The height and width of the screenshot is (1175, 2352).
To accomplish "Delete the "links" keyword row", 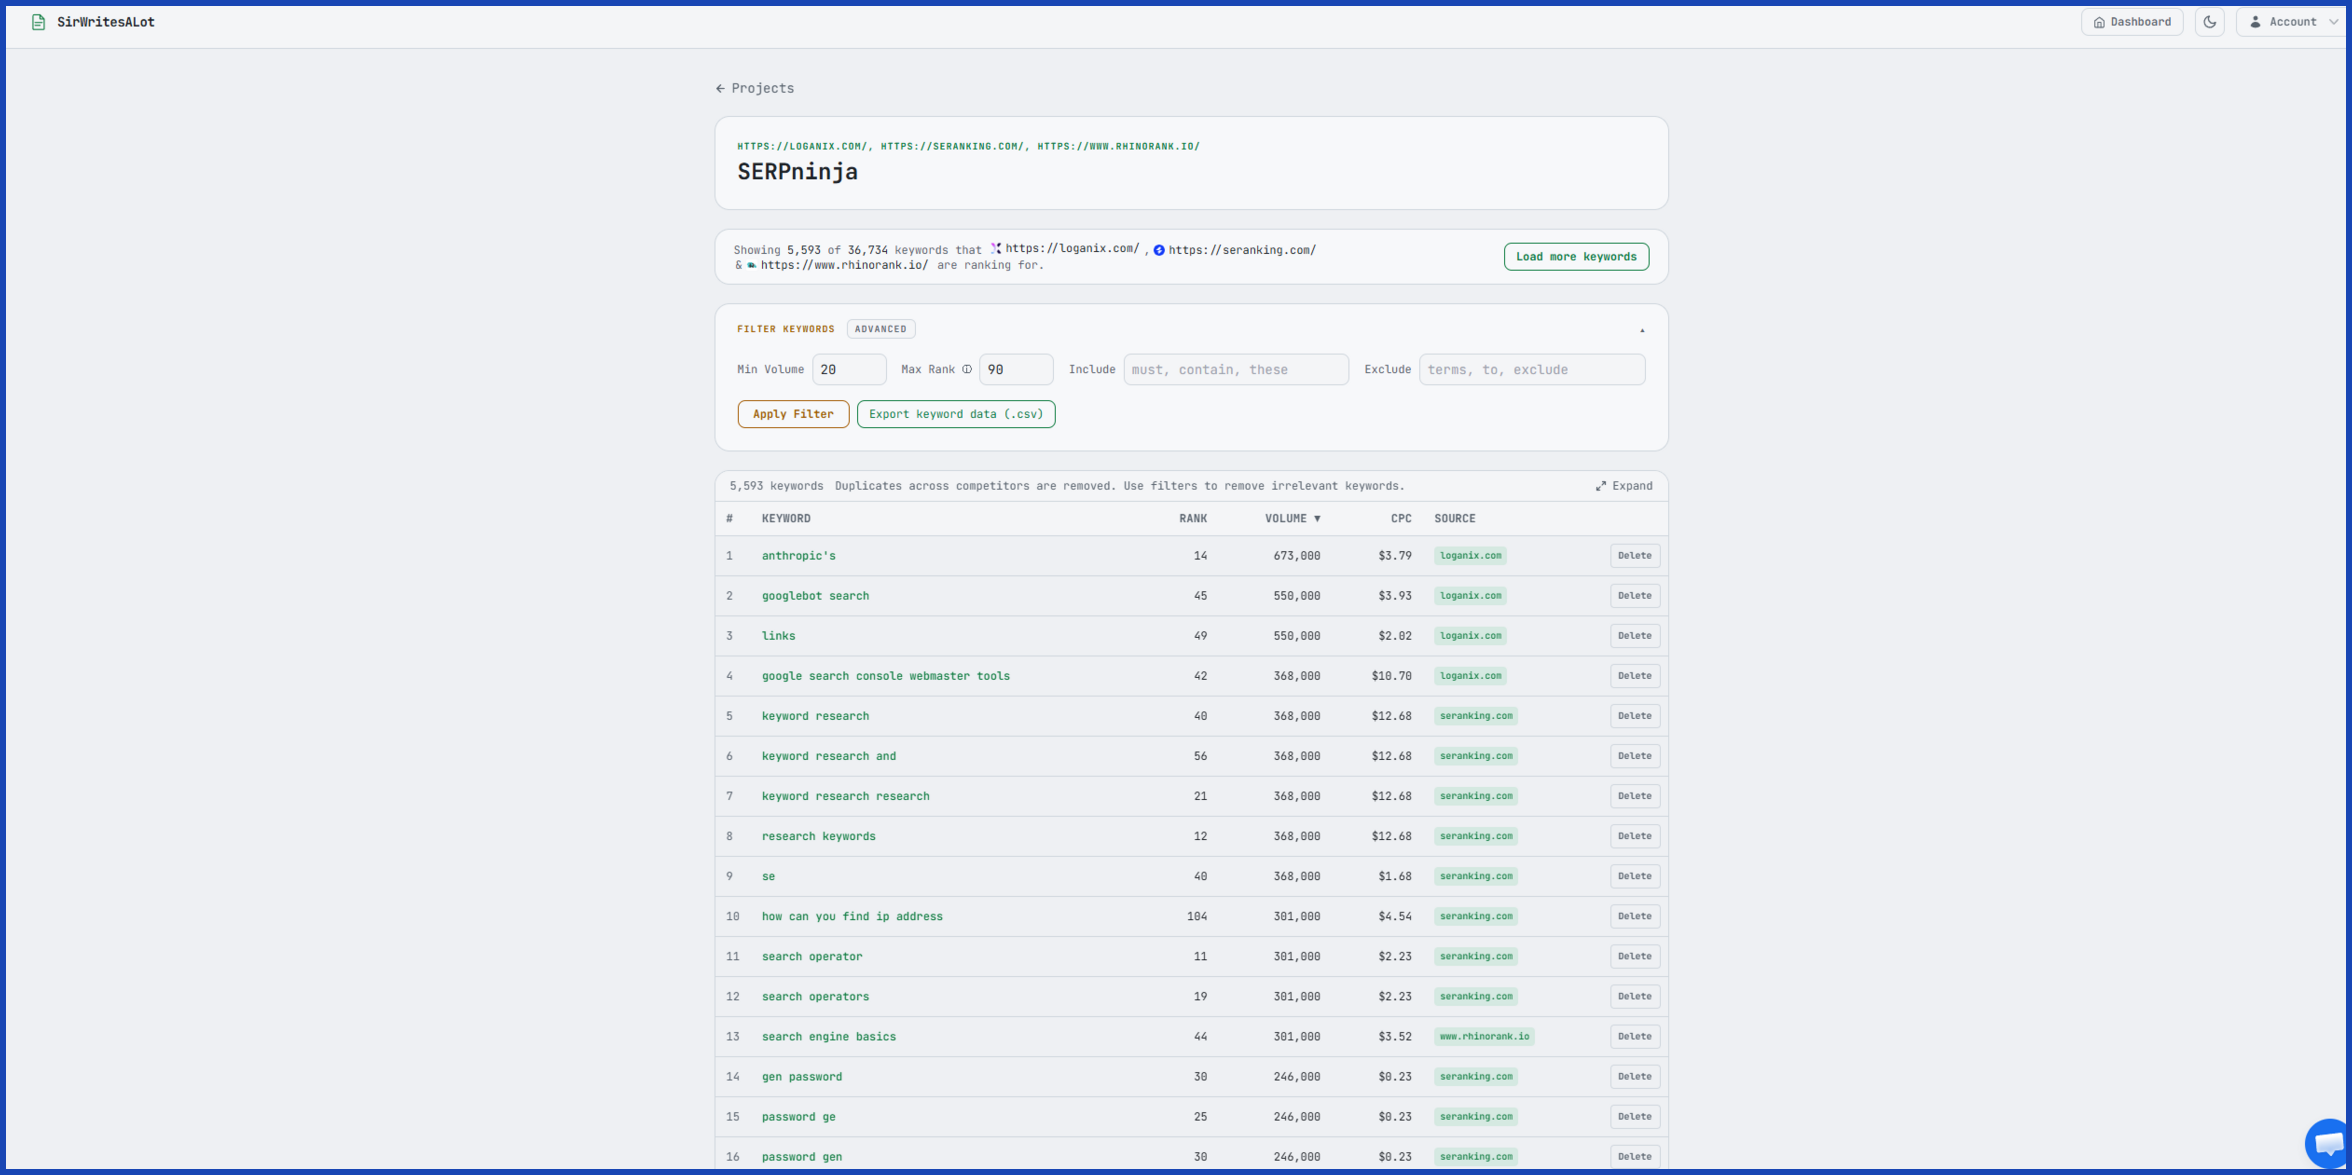I will pos(1634,636).
